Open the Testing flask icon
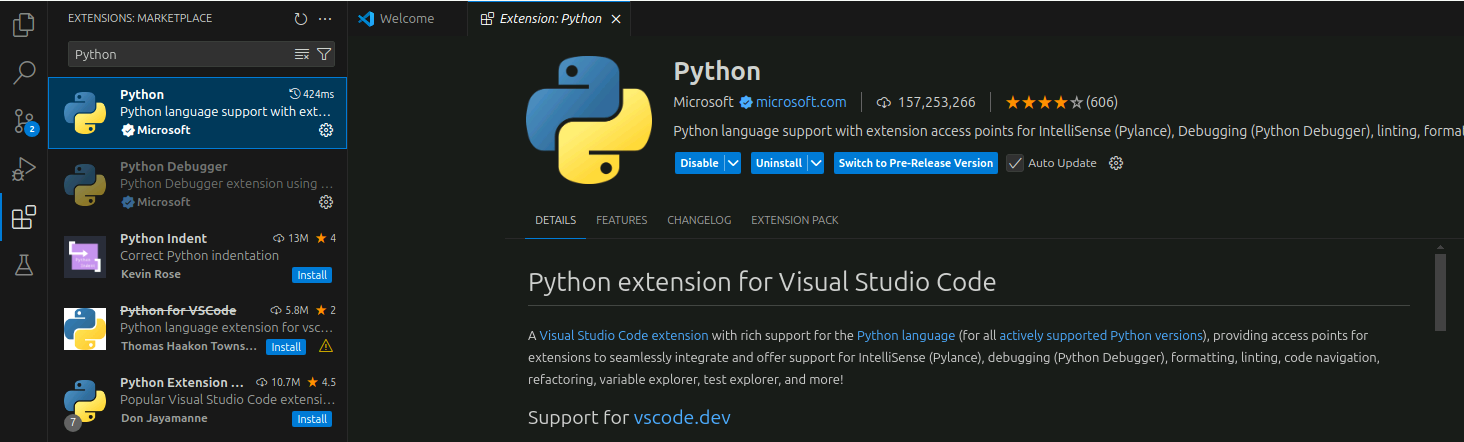 point(24,265)
